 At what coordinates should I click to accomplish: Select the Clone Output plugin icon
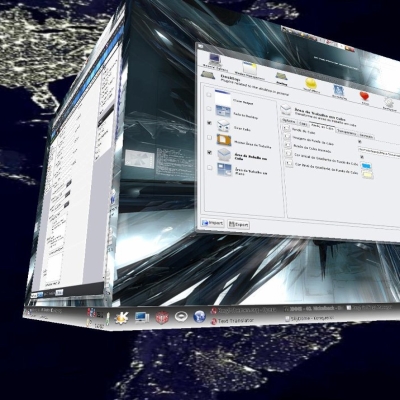pos(223,97)
